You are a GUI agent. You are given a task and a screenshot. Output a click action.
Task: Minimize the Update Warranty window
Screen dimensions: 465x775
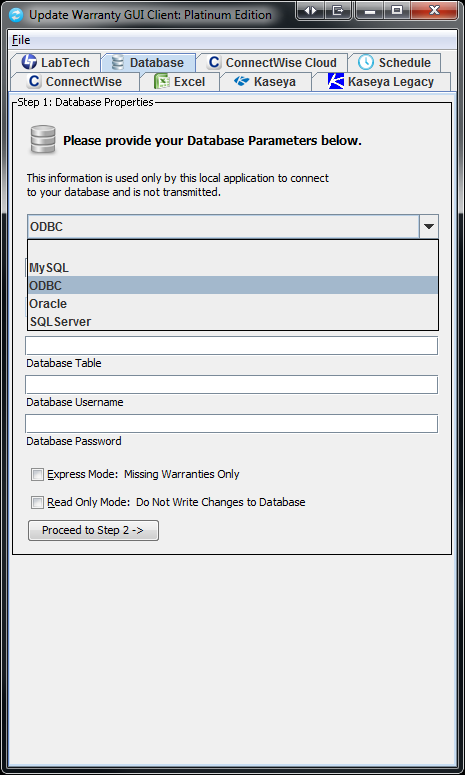tap(371, 10)
